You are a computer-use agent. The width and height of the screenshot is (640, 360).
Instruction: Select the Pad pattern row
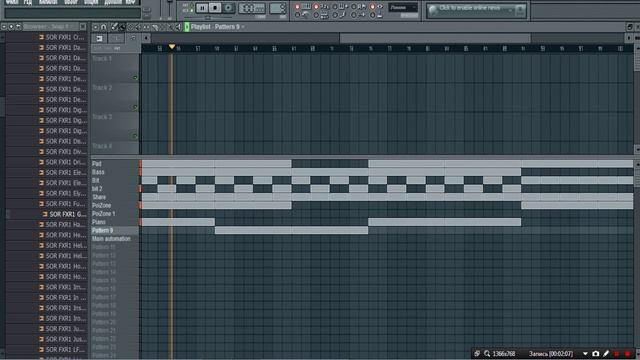click(x=115, y=164)
